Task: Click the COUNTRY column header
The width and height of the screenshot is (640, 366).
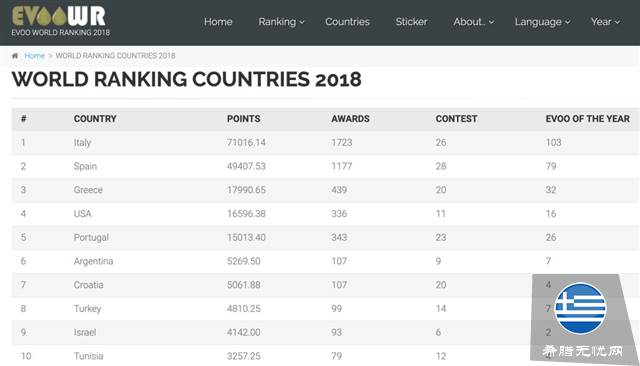Action: coord(95,119)
